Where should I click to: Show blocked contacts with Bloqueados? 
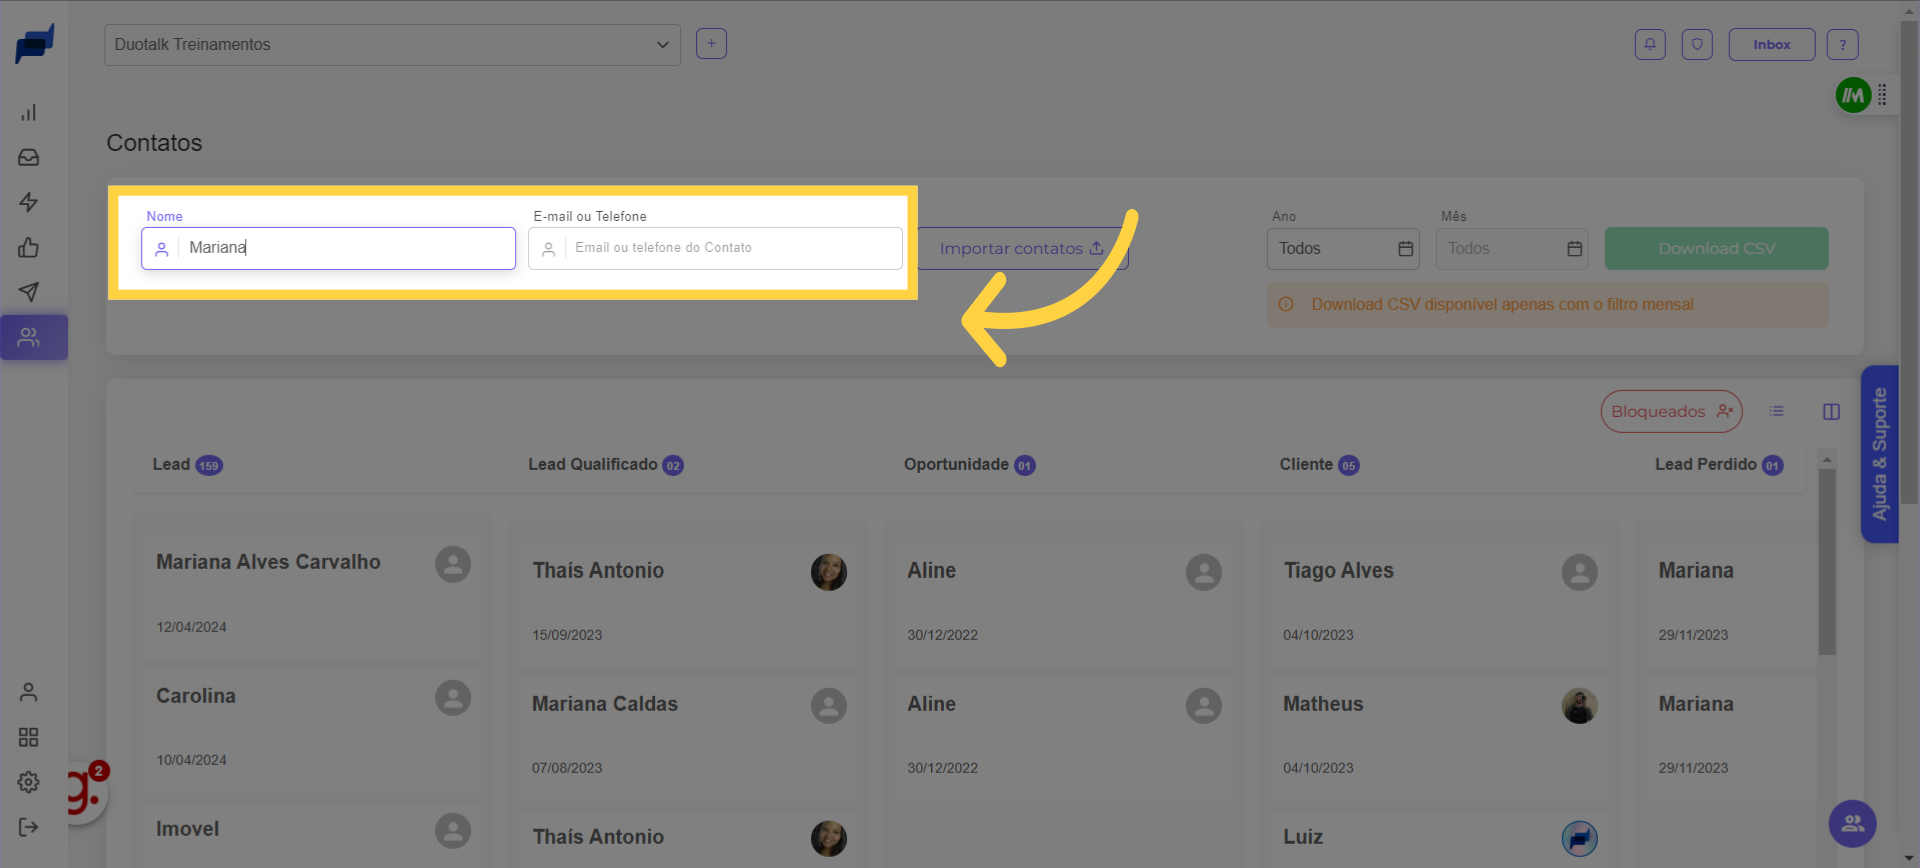pyautogui.click(x=1670, y=411)
